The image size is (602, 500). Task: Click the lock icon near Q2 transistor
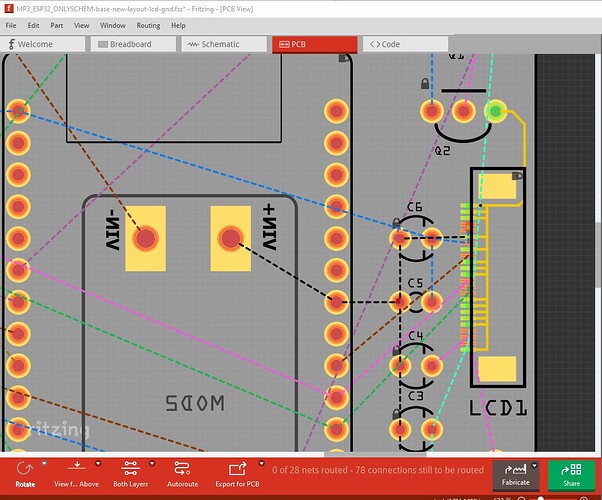pos(425,83)
